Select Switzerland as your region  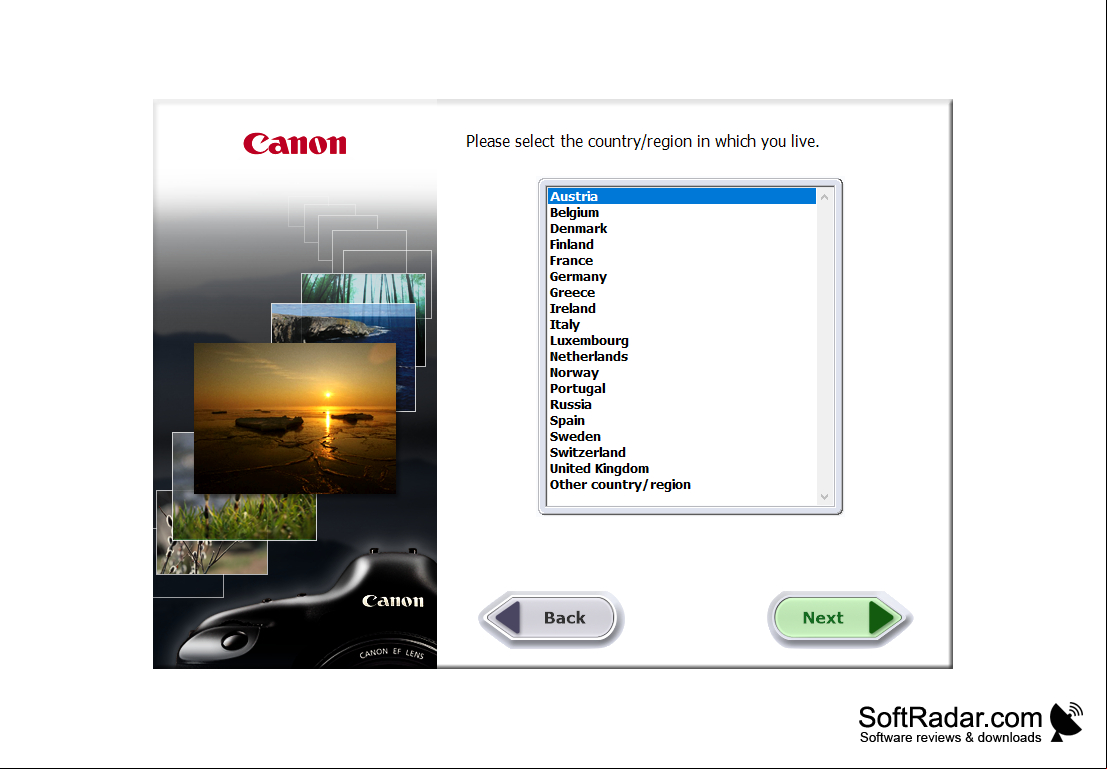coord(681,453)
